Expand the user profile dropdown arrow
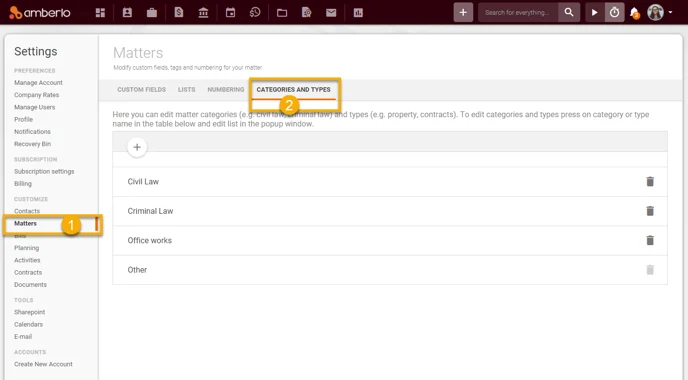This screenshot has width=688, height=380. click(x=670, y=13)
